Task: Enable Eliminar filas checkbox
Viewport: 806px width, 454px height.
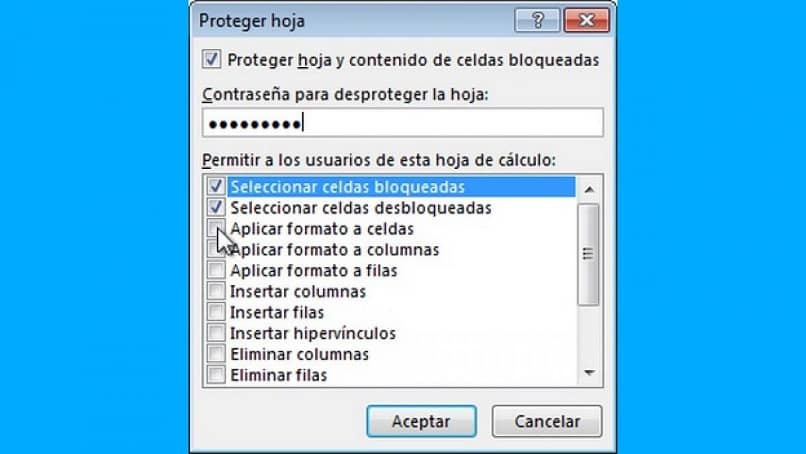Action: click(x=216, y=375)
